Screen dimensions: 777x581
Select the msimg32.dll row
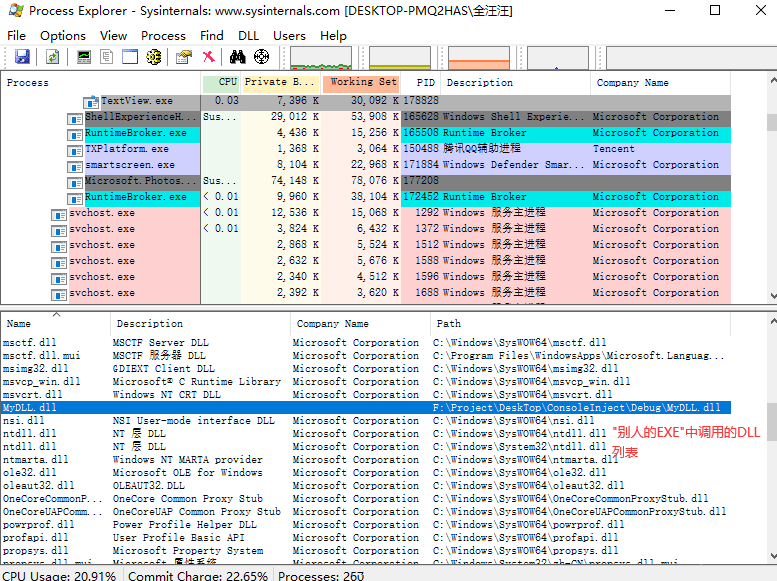tap(366, 368)
